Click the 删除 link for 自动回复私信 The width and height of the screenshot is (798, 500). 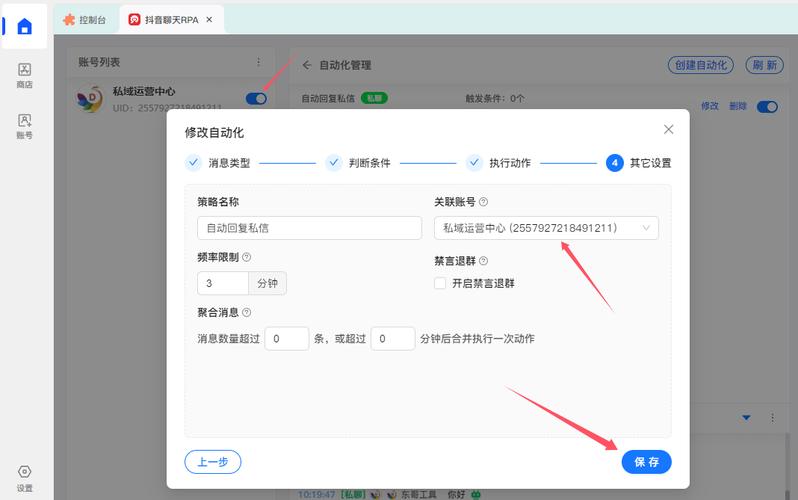(x=737, y=106)
